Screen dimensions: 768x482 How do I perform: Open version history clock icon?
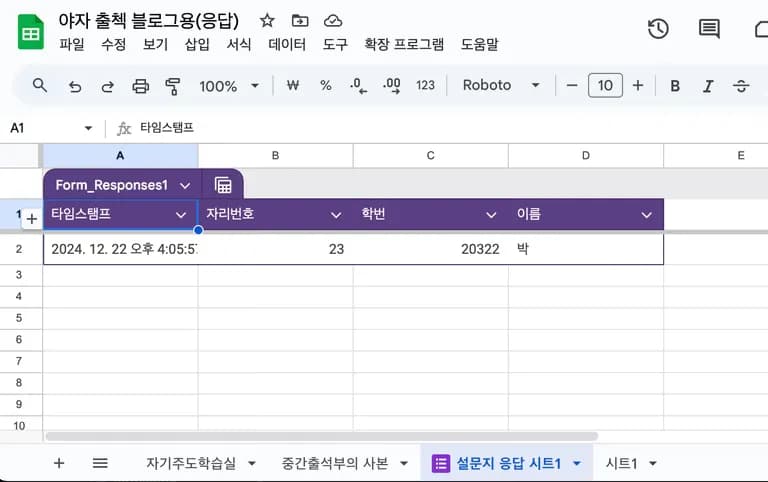coord(658,29)
